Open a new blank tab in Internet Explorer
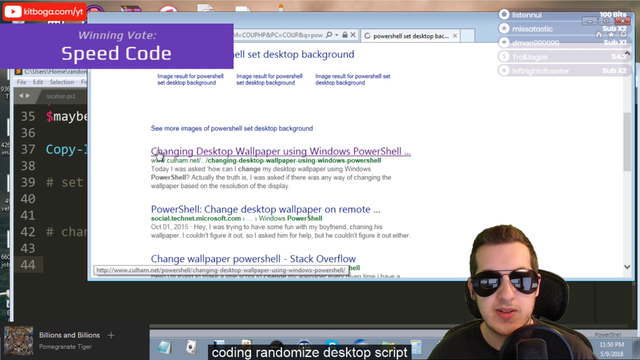Screen dimensions: 640x360 tap(468, 36)
